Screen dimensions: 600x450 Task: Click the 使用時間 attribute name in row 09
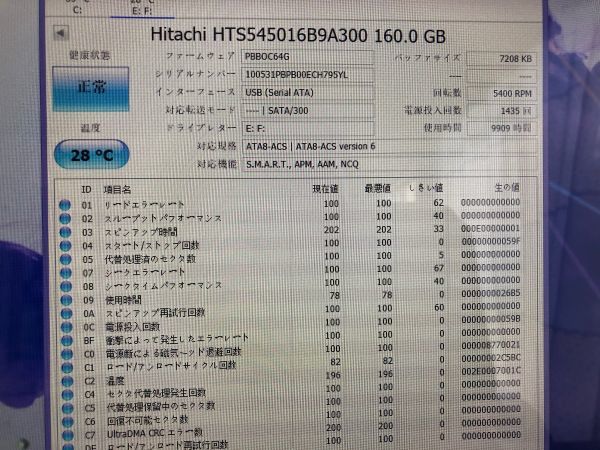[123, 300]
